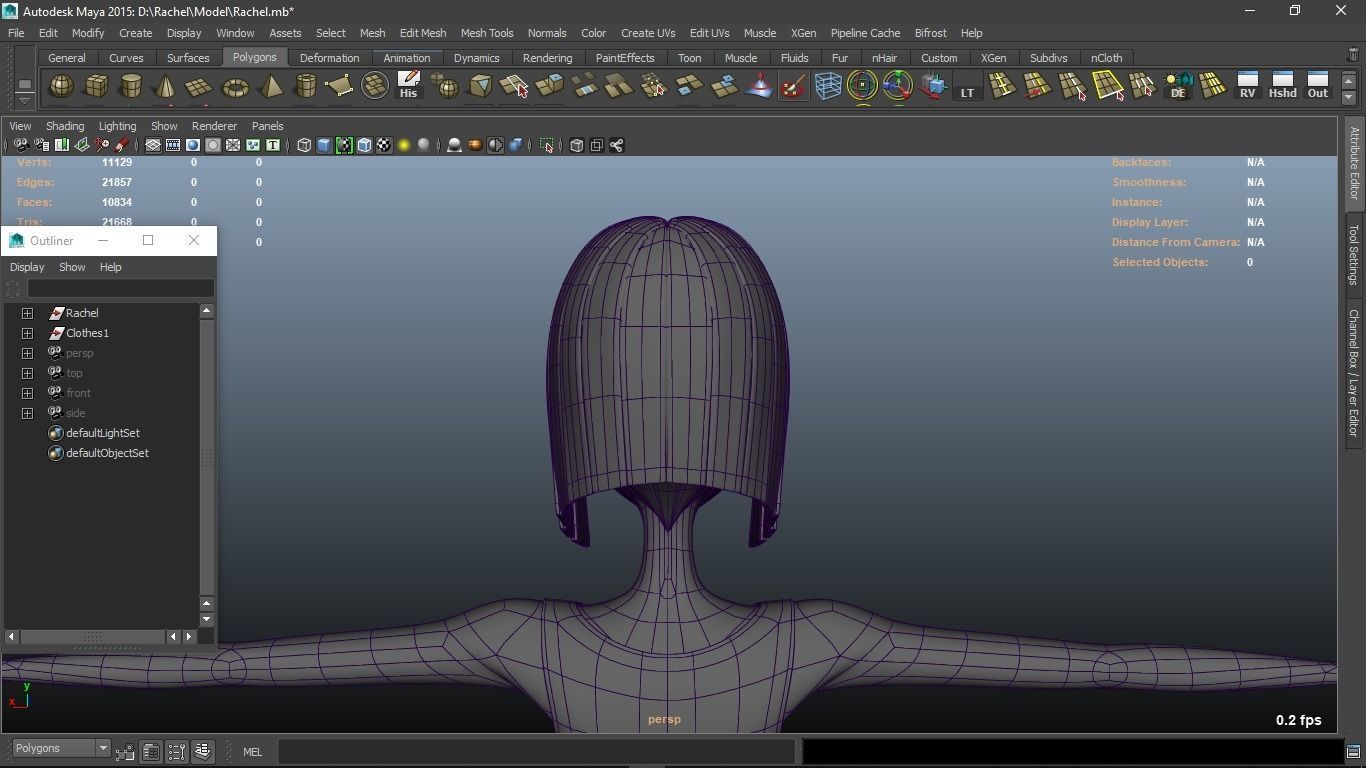Create a polygon torus from the shelf

pos(235,88)
